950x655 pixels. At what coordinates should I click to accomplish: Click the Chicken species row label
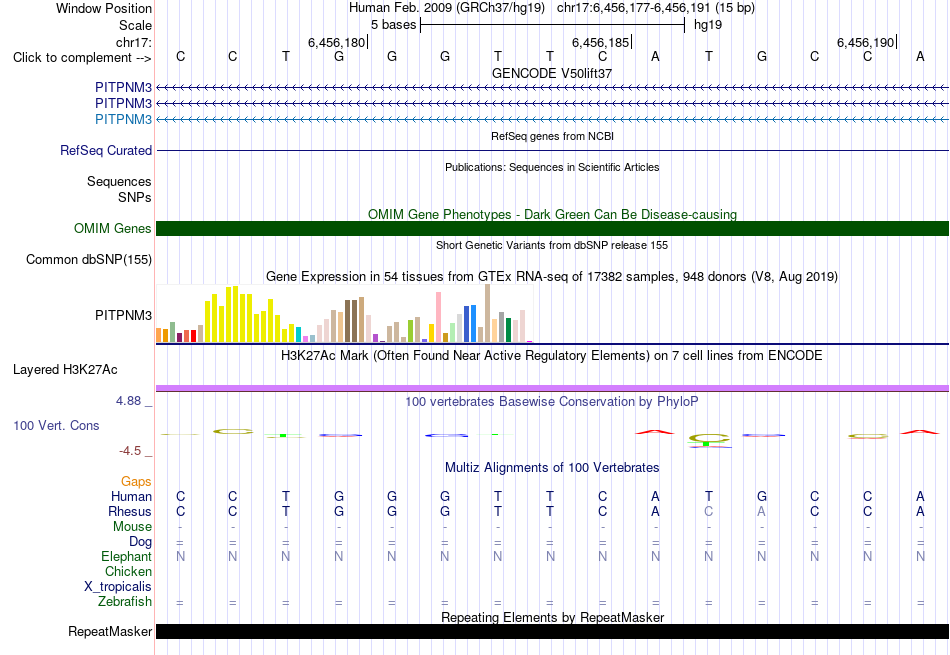click(x=128, y=571)
